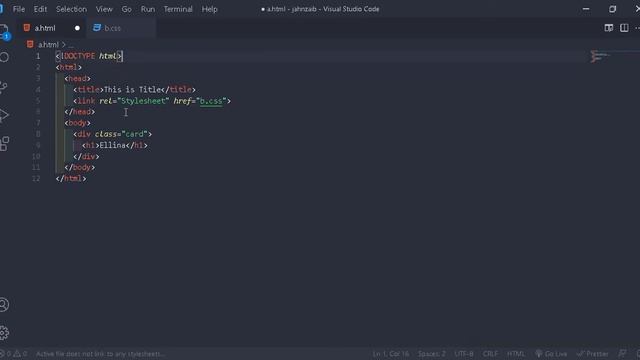Click the "Stylesheet" rel value
Viewport: 640px width, 360px height.
tap(143, 101)
